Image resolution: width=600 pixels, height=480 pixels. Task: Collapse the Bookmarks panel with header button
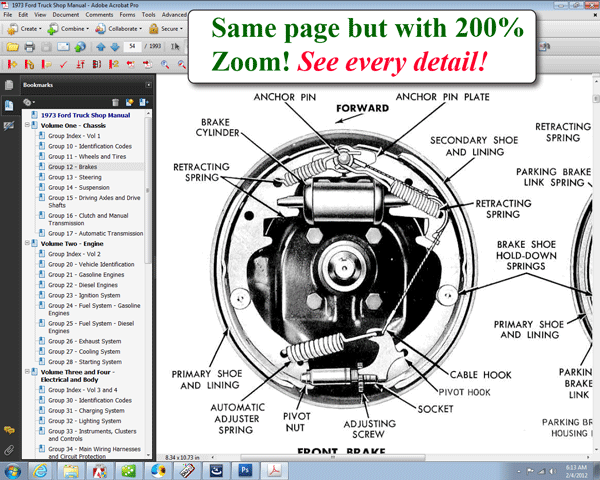coord(148,85)
